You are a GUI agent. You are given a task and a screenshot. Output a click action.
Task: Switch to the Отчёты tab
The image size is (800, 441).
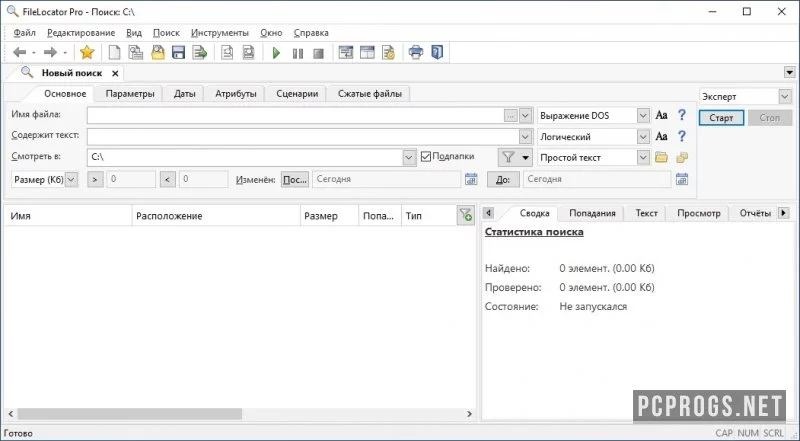[x=755, y=213]
